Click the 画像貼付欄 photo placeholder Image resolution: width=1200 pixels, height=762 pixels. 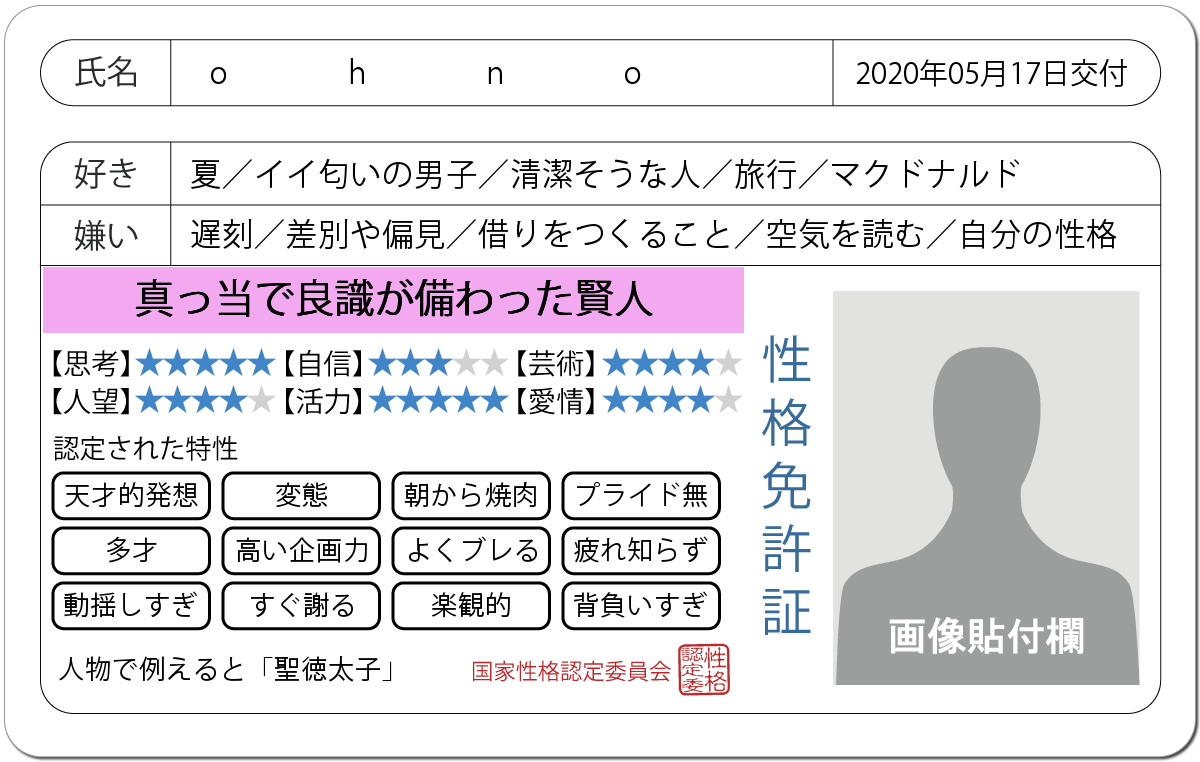986,488
